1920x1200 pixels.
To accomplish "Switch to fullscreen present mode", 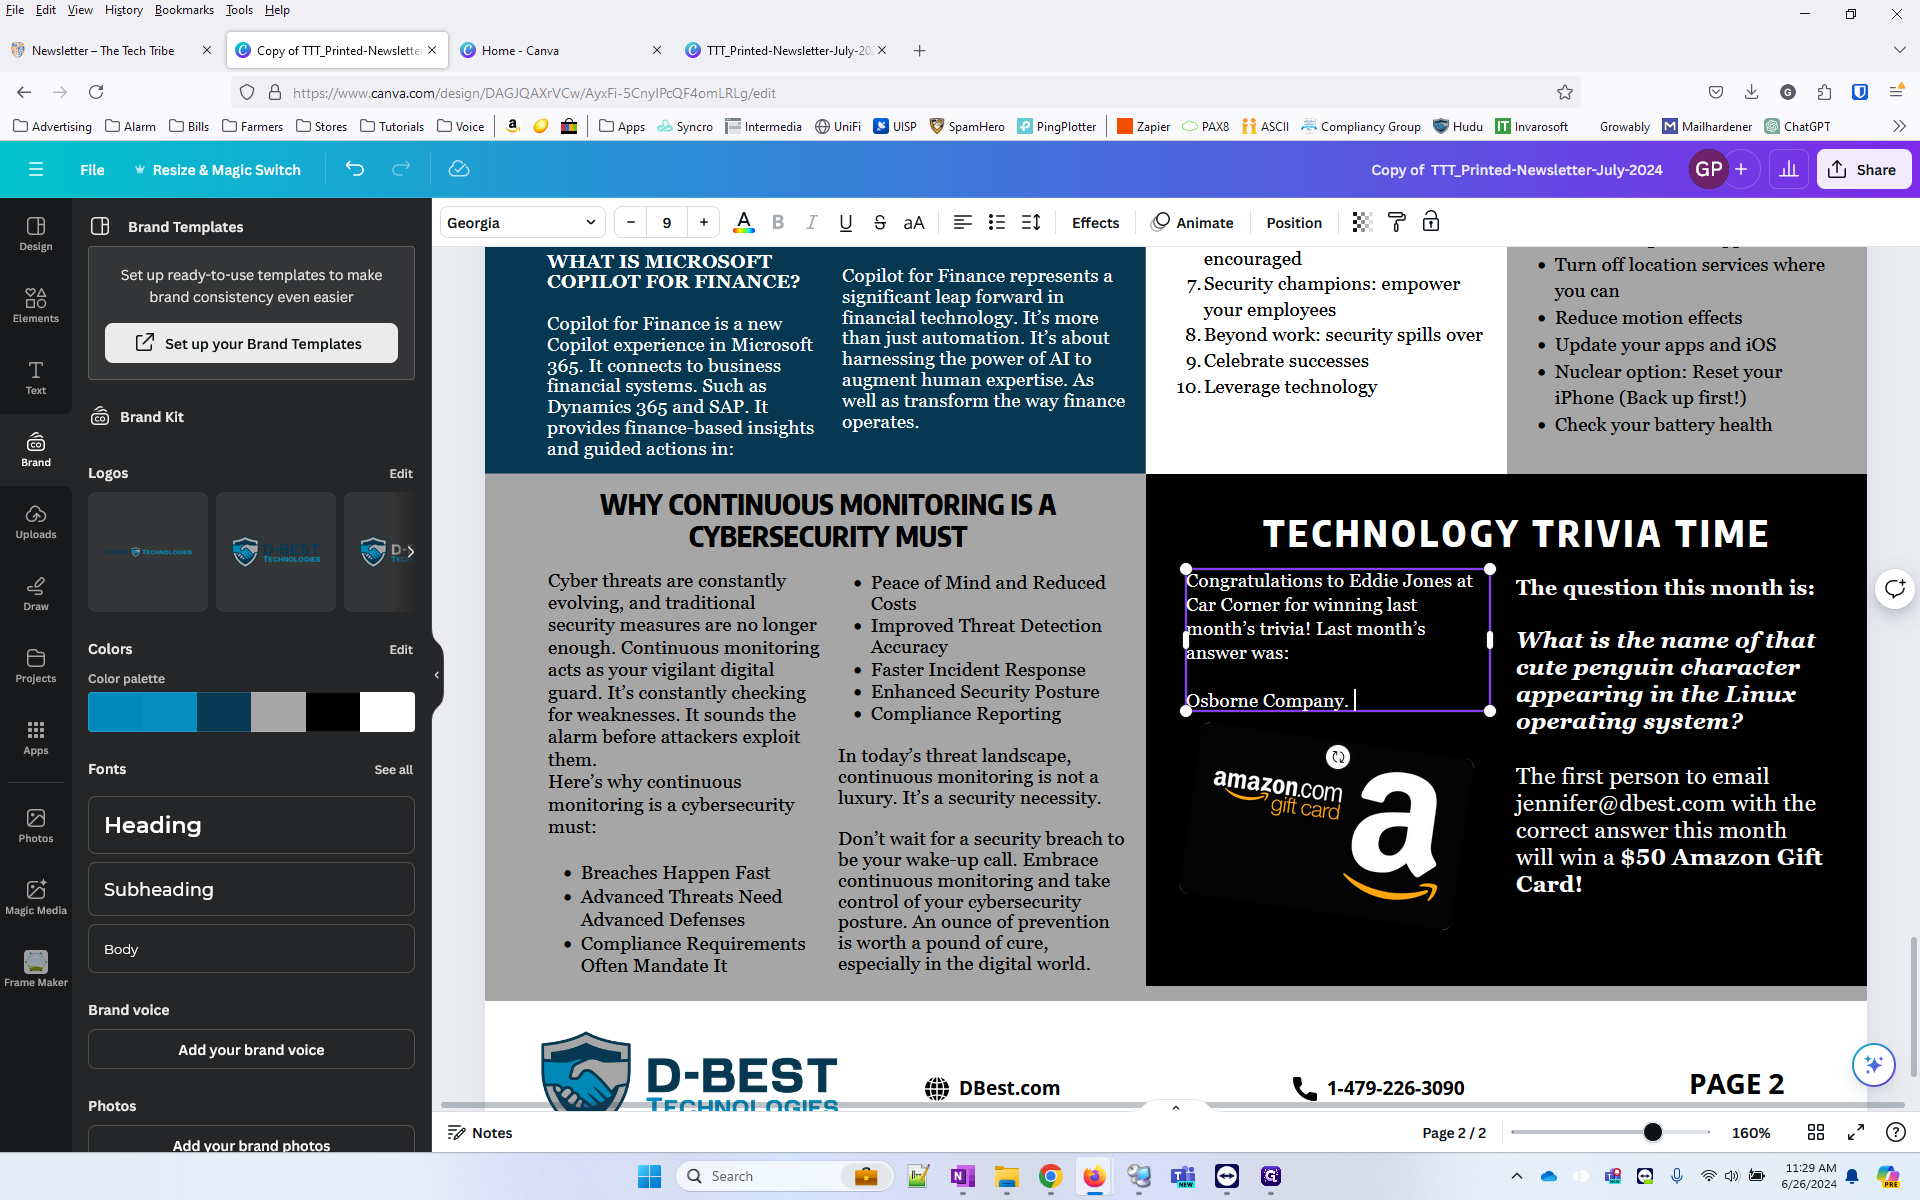I will [x=1856, y=1132].
